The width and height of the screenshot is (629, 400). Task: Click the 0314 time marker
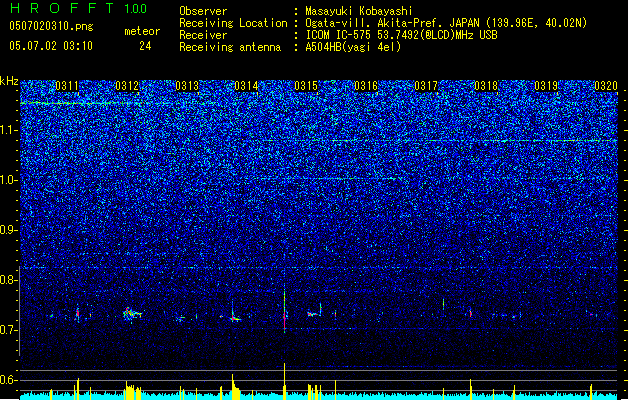(246, 86)
